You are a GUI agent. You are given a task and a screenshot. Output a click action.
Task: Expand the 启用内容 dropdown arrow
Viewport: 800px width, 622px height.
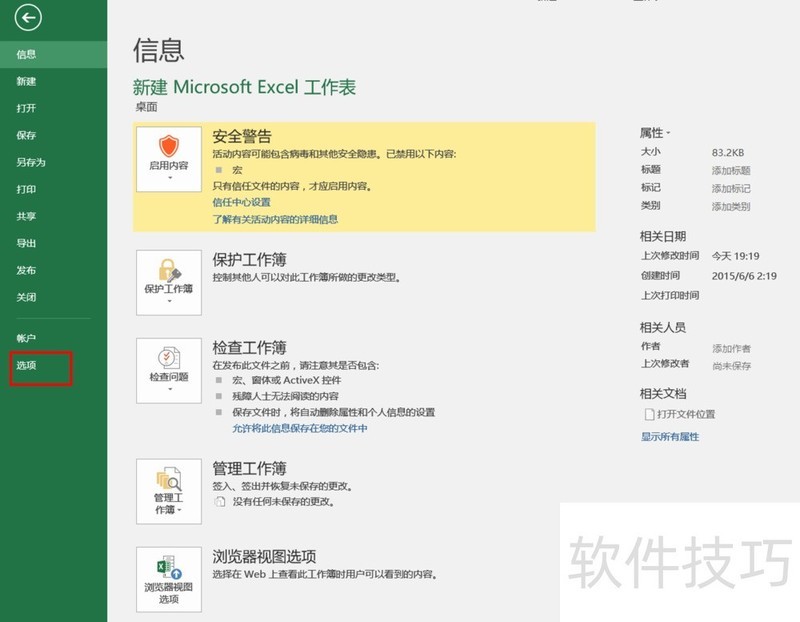tap(169, 178)
